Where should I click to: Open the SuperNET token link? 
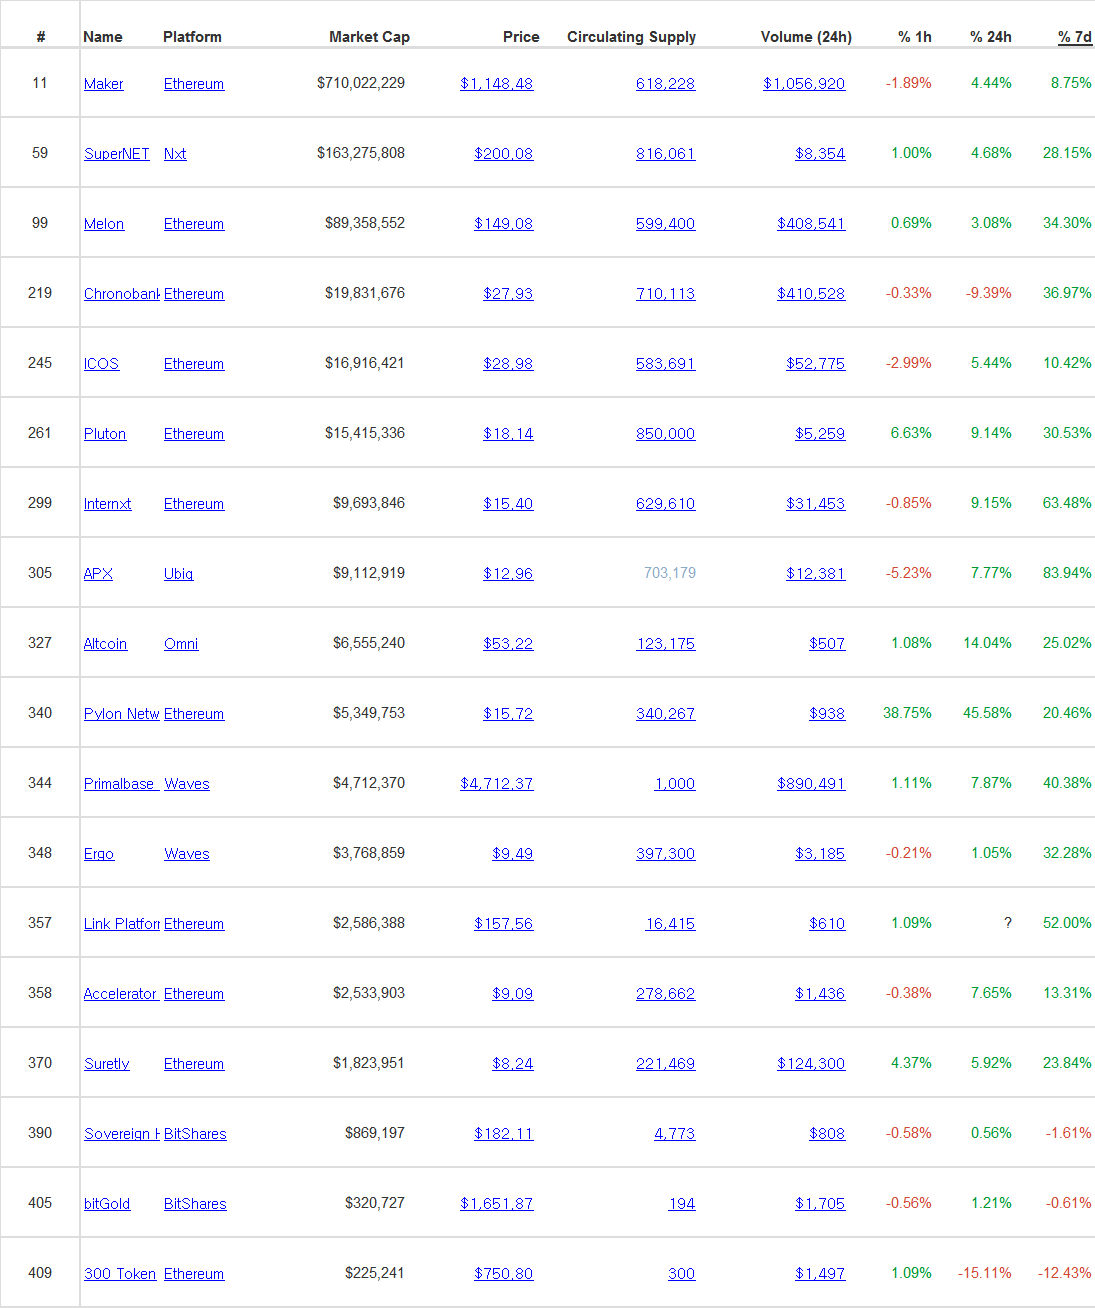[x=117, y=154]
